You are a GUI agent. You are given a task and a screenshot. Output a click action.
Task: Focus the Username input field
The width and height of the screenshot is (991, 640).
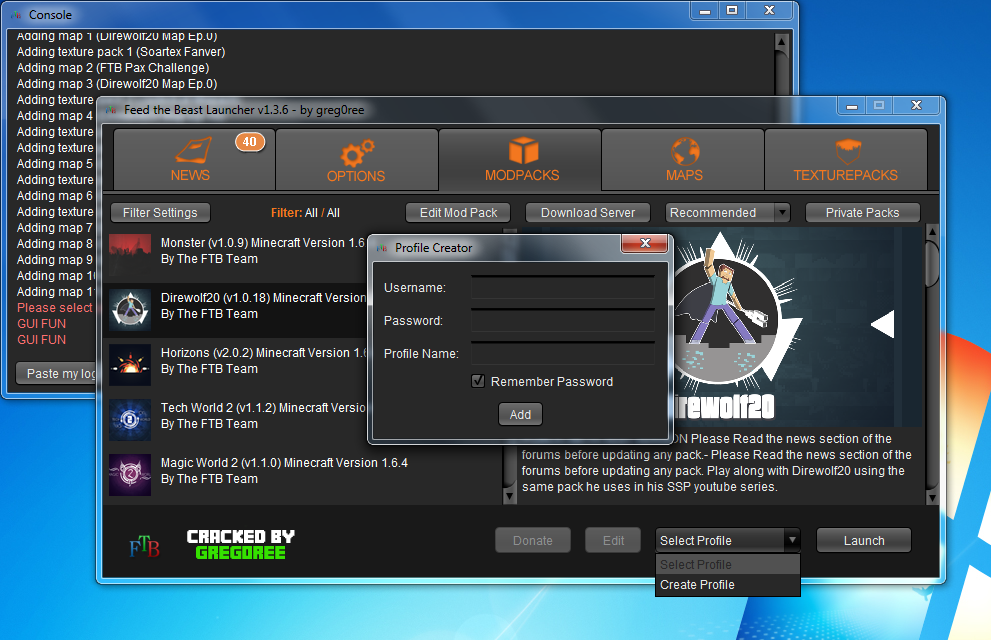point(562,287)
